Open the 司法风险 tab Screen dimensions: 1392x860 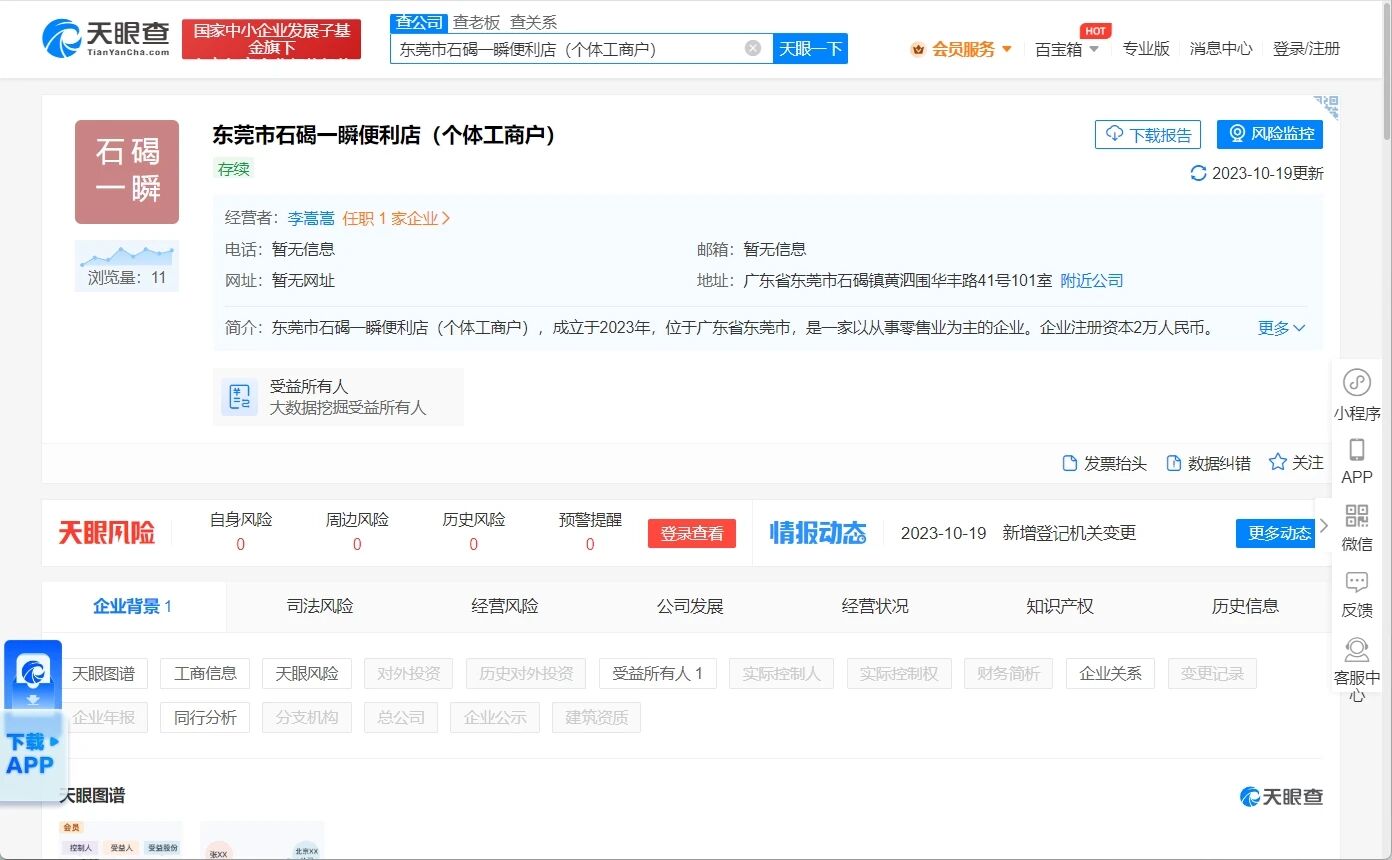320,606
